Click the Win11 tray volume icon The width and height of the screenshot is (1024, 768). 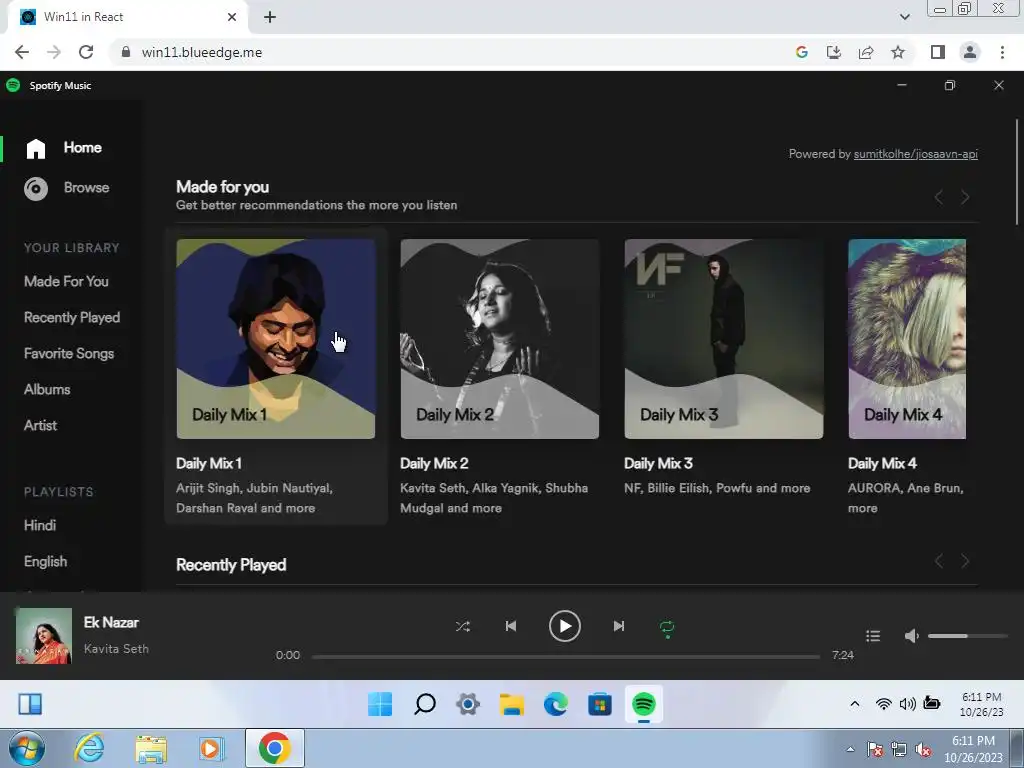(x=907, y=703)
